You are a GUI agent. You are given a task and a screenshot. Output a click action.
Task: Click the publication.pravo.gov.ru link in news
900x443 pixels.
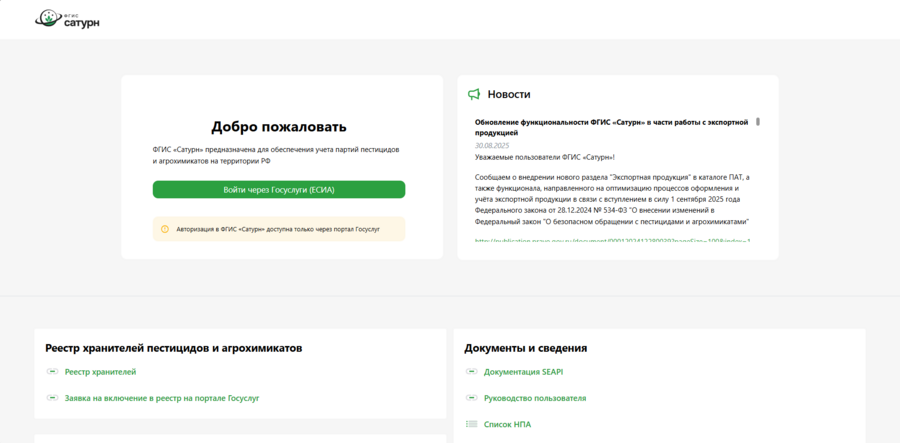tap(612, 241)
